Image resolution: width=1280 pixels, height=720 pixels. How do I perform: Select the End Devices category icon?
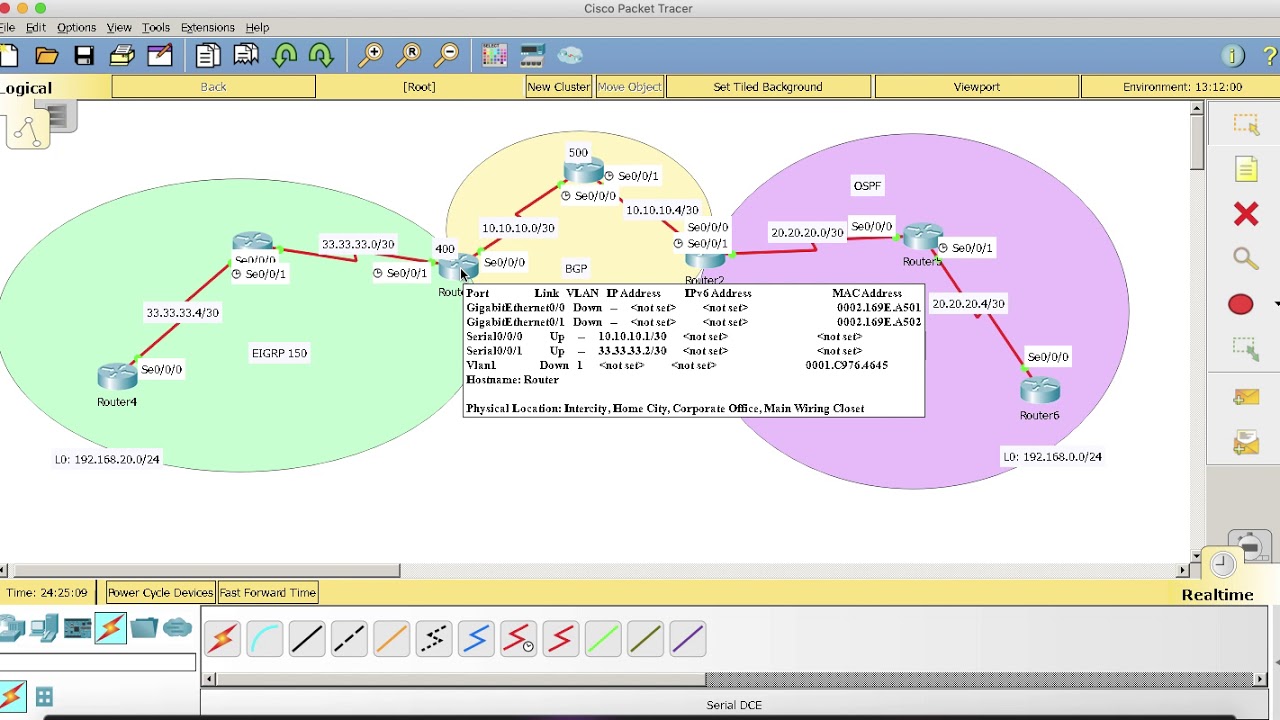tap(43, 628)
